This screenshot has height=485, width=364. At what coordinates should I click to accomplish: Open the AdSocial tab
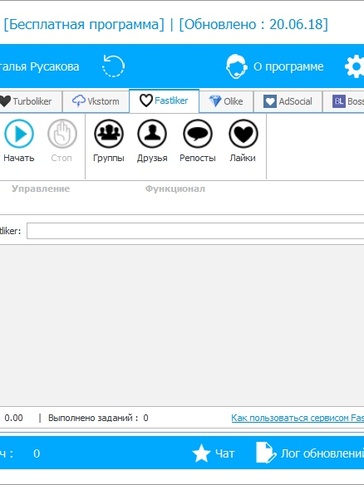pyautogui.click(x=288, y=101)
